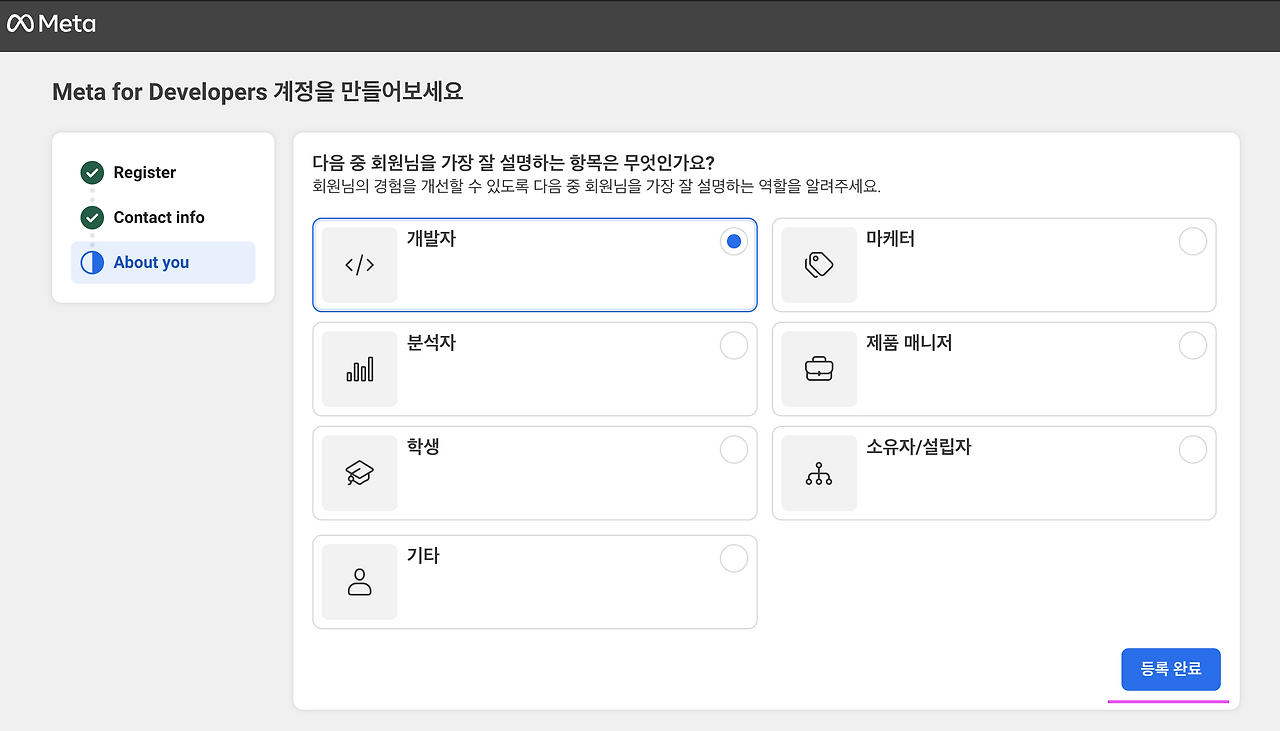Open the Contact info step
The width and height of the screenshot is (1280, 731).
click(158, 217)
